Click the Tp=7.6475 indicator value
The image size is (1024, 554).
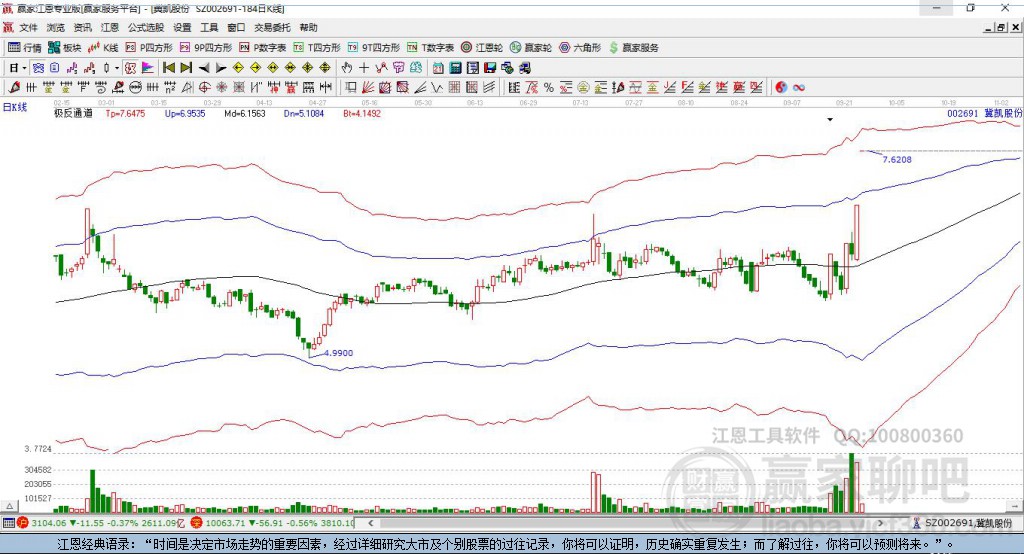coord(125,114)
